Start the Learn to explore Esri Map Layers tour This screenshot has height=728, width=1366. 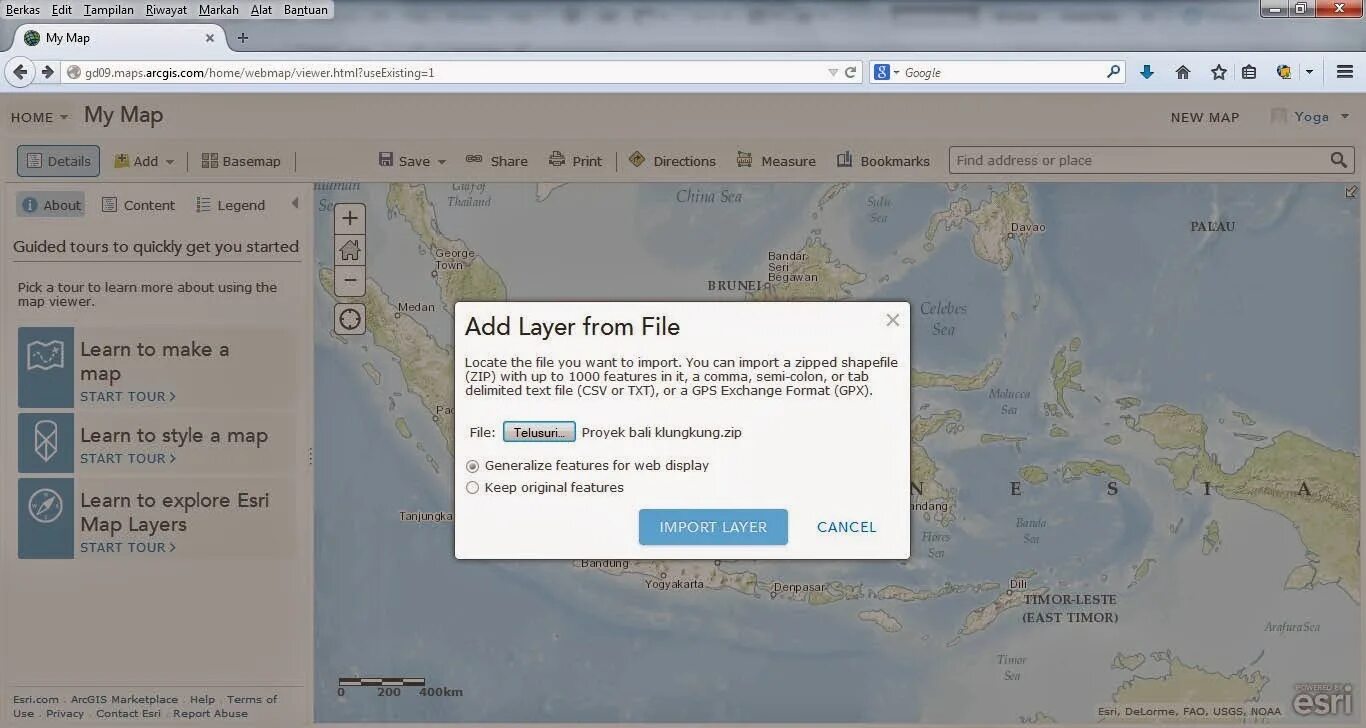point(127,548)
